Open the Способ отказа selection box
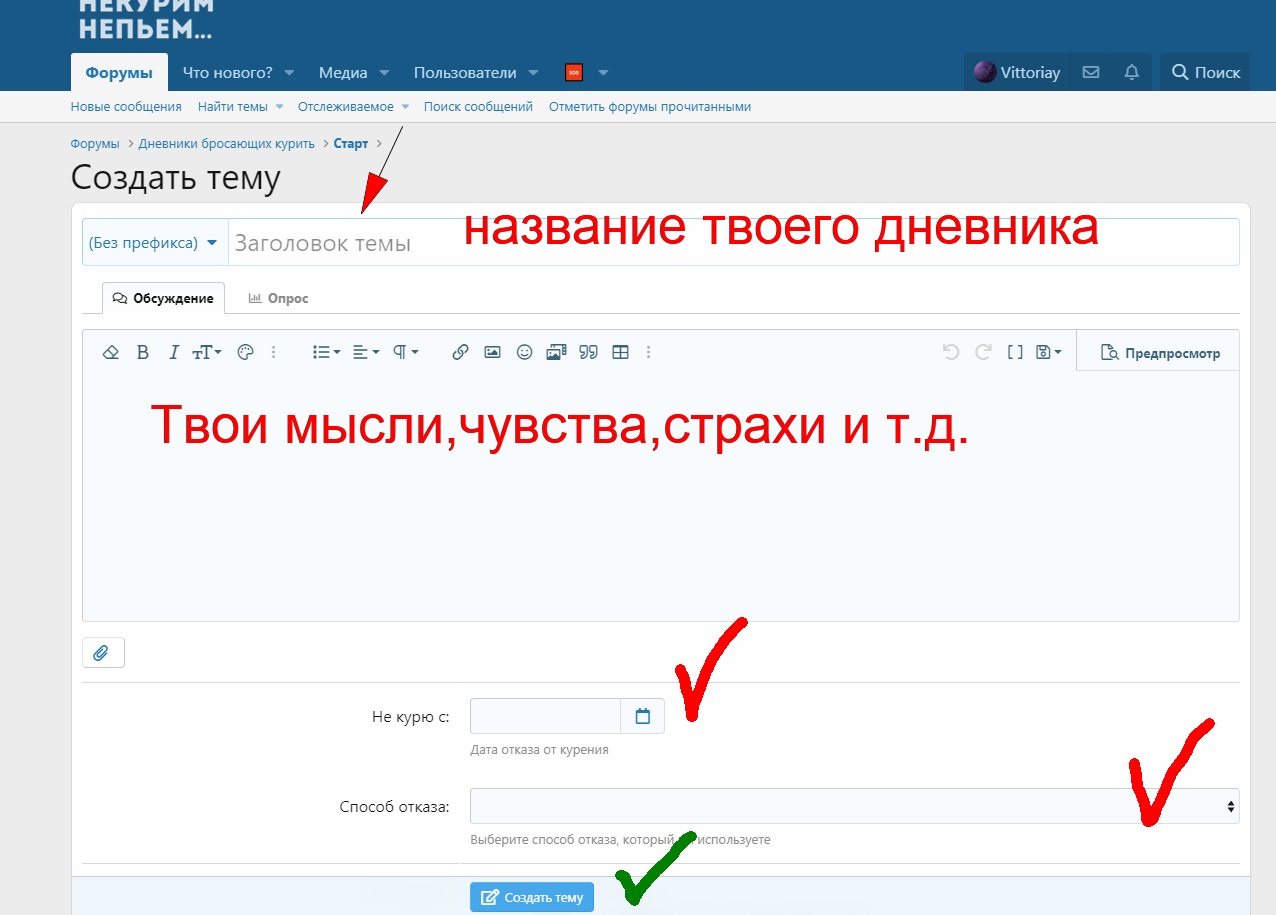This screenshot has height=915, width=1276. [x=853, y=806]
